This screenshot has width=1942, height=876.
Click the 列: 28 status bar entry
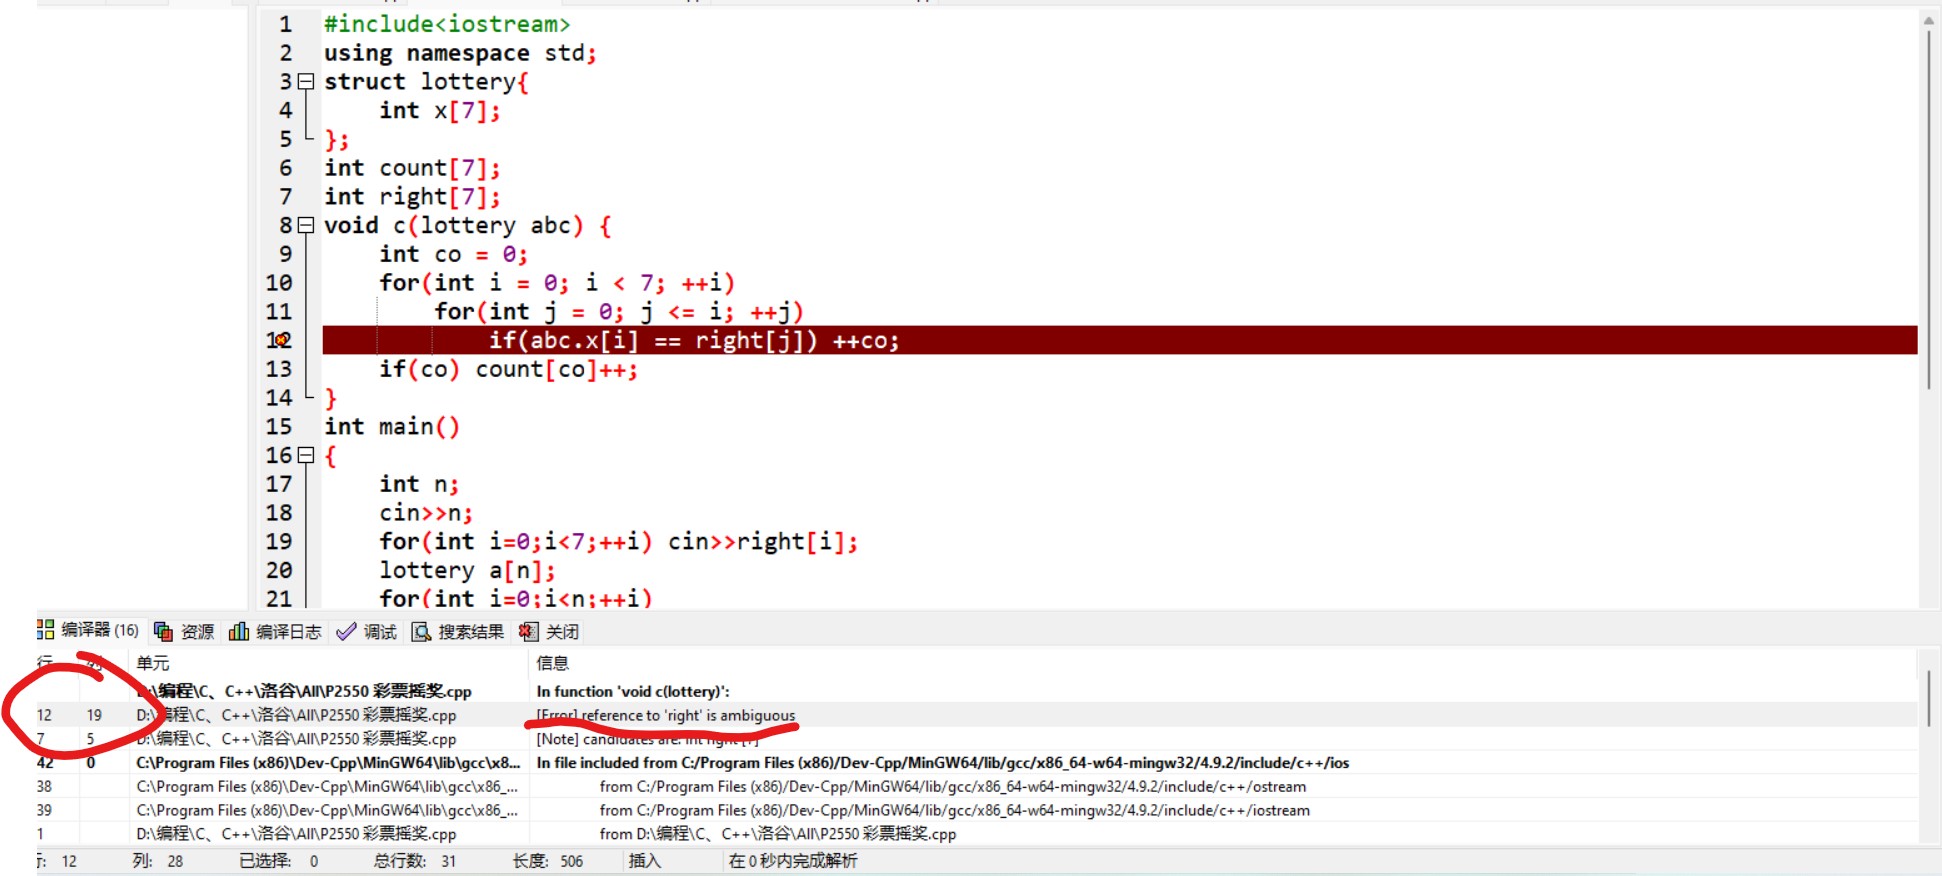pyautogui.click(x=158, y=861)
